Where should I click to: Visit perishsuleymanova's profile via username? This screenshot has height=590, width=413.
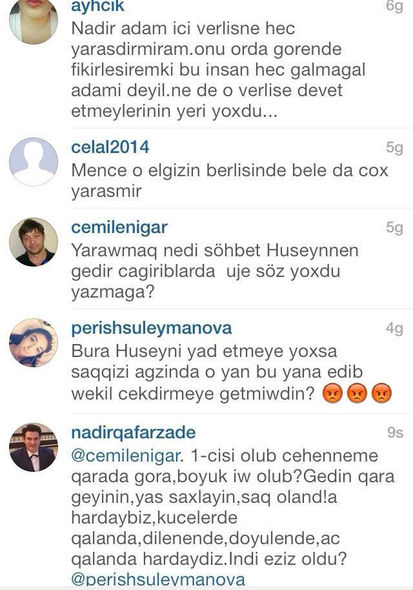click(152, 328)
